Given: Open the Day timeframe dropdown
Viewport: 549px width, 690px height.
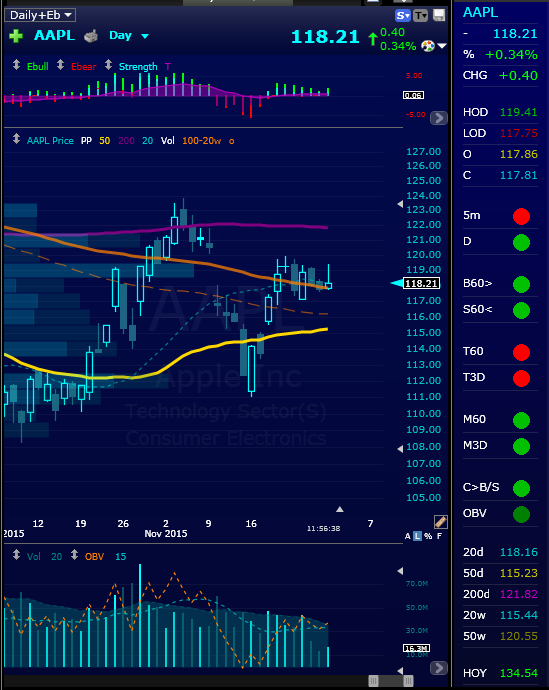Looking at the screenshot, I should [129, 36].
